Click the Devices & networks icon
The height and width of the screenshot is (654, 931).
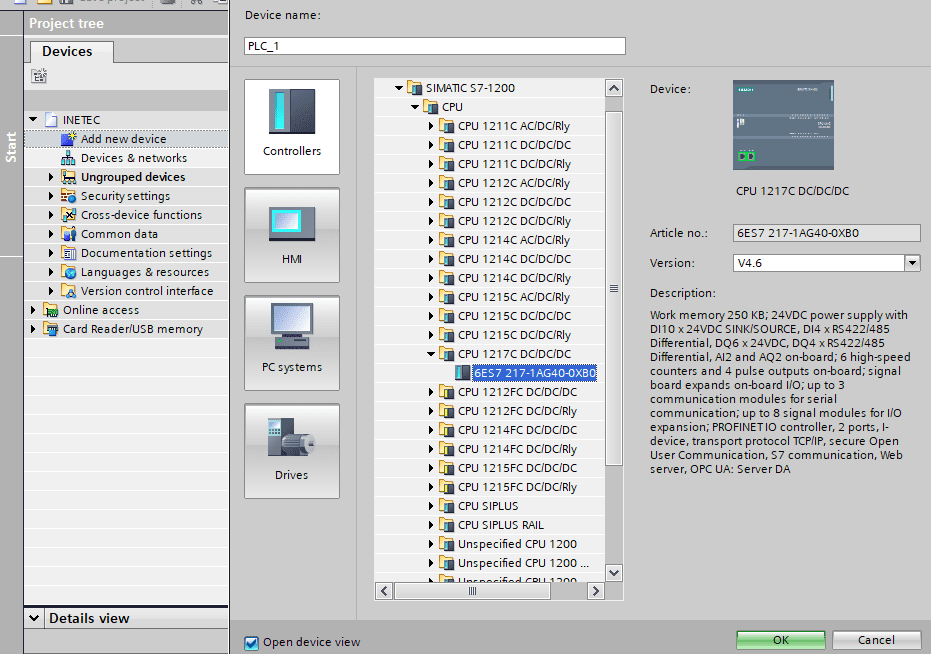click(69, 158)
